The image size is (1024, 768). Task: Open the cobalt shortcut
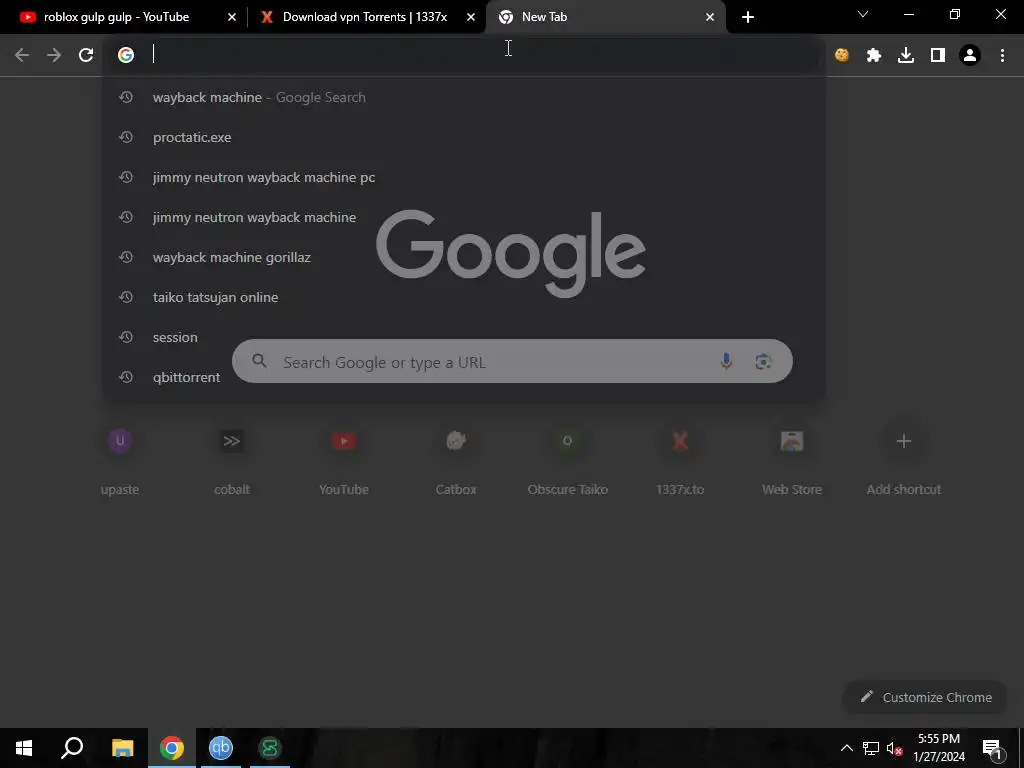point(232,458)
